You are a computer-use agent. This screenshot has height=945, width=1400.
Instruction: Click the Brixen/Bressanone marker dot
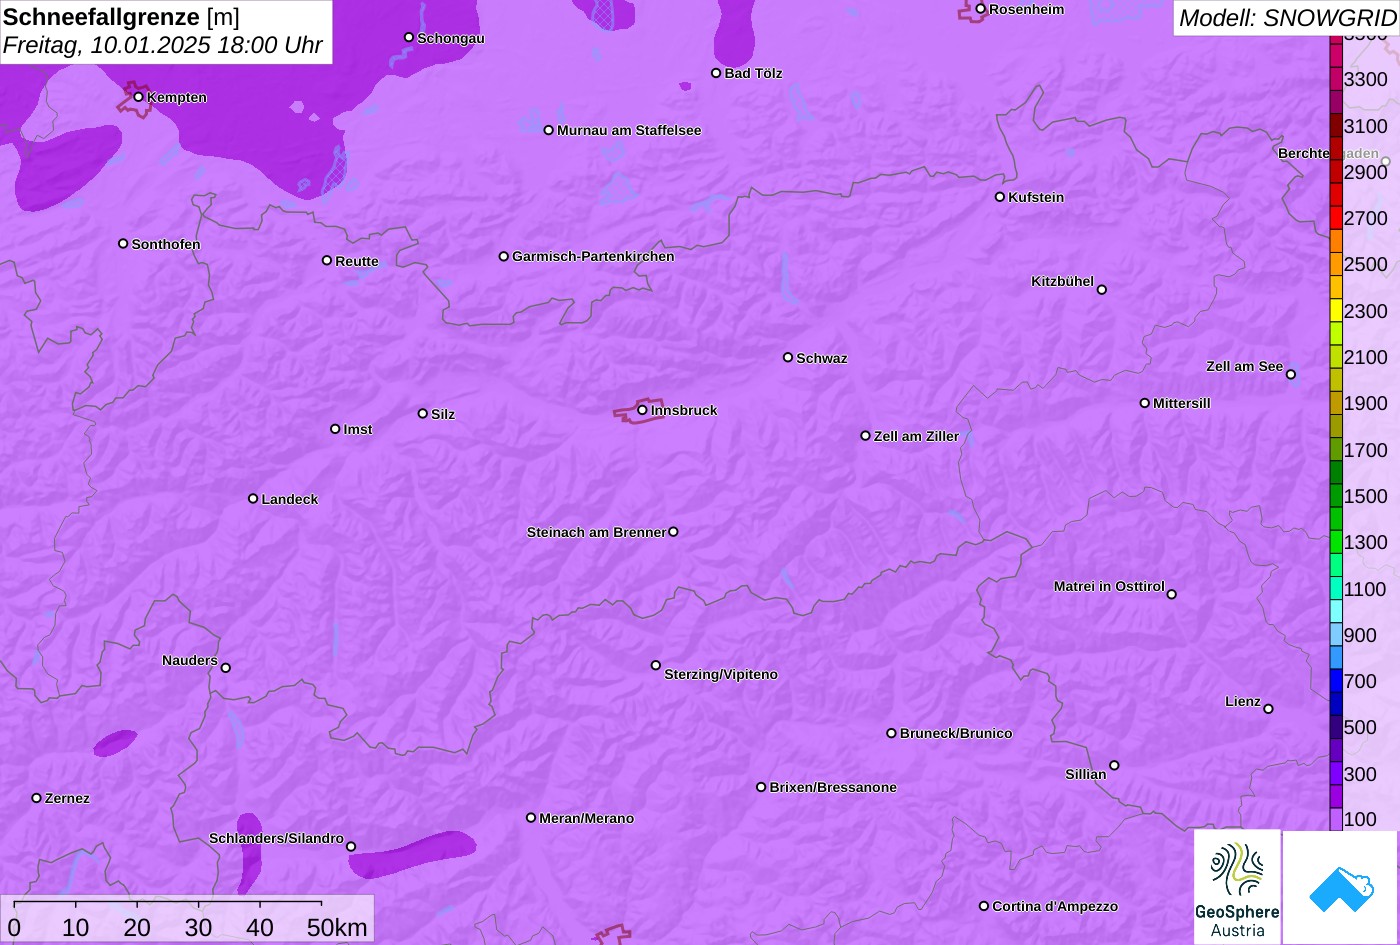(761, 787)
